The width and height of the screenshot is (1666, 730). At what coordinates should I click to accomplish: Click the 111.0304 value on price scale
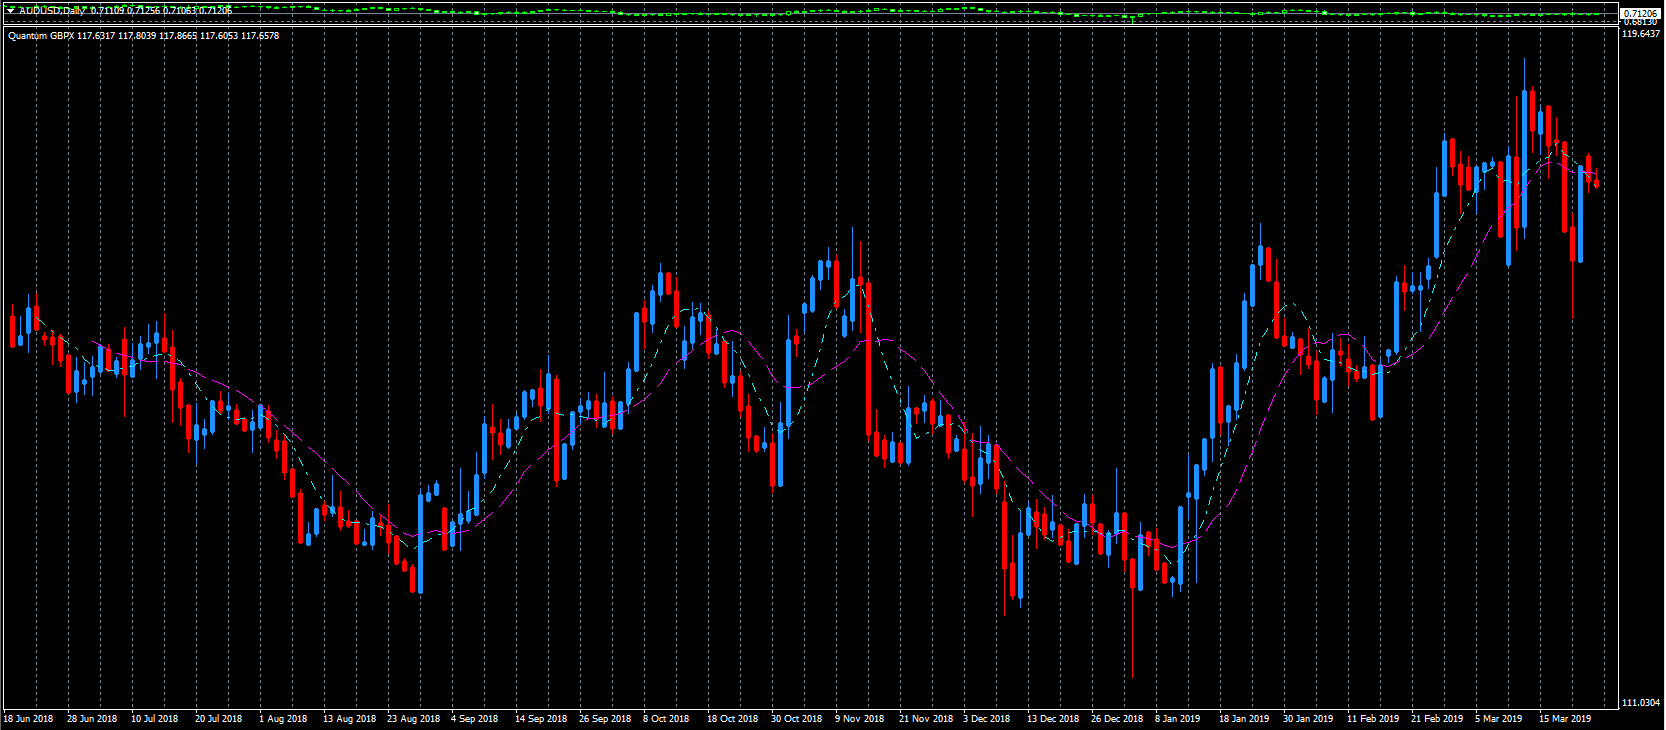1640,703
